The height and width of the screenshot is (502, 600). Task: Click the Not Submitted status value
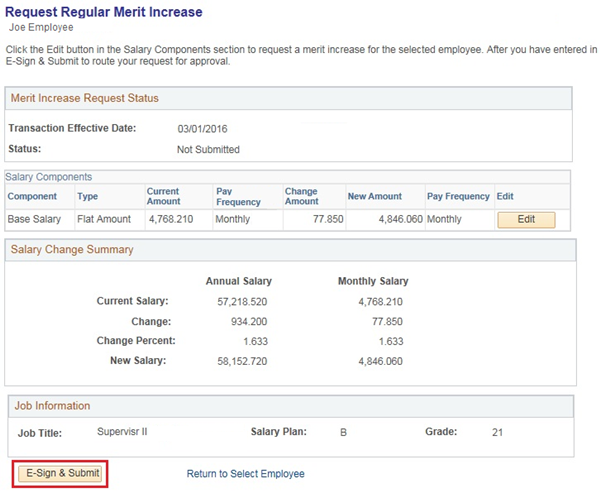point(208,150)
